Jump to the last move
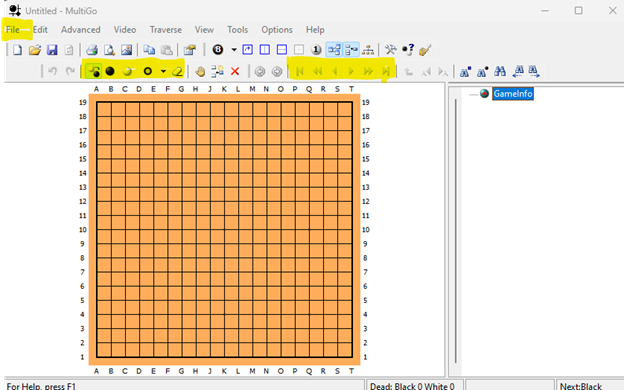 coord(386,71)
